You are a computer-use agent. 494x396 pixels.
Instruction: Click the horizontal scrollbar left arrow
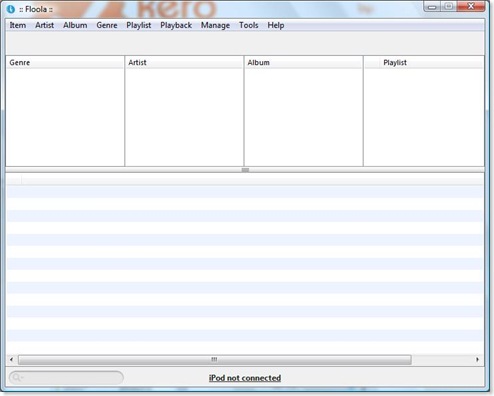(11, 359)
